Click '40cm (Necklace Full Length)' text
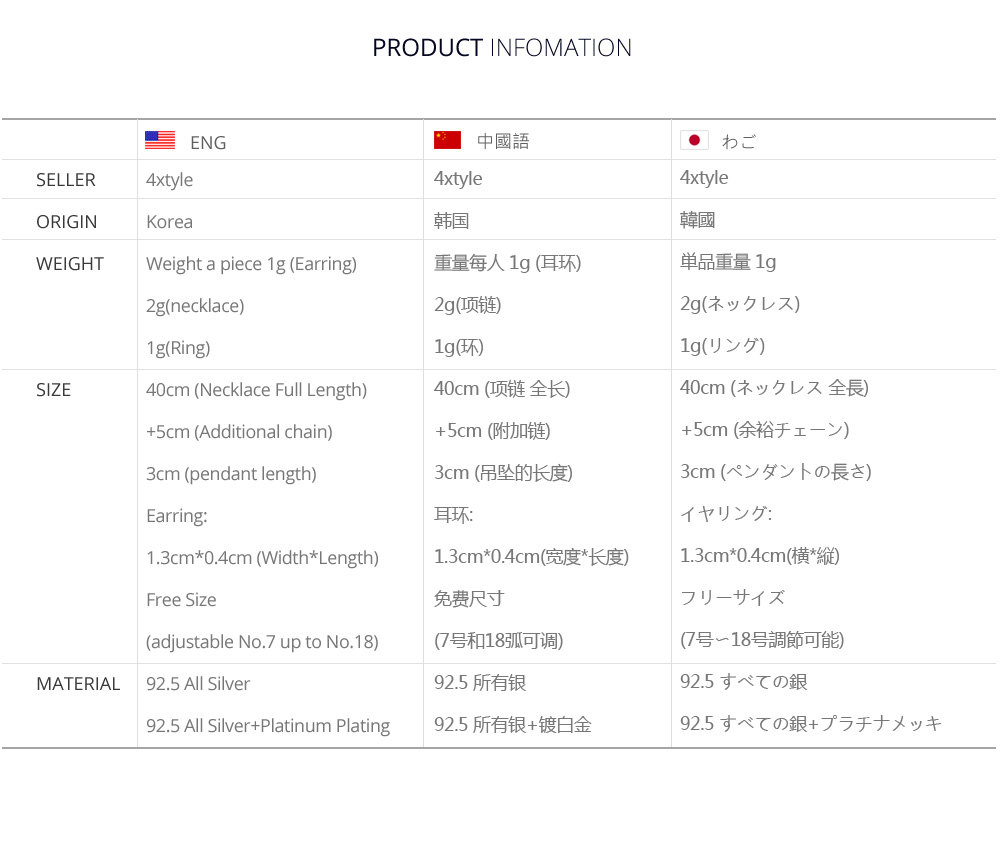 click(256, 390)
